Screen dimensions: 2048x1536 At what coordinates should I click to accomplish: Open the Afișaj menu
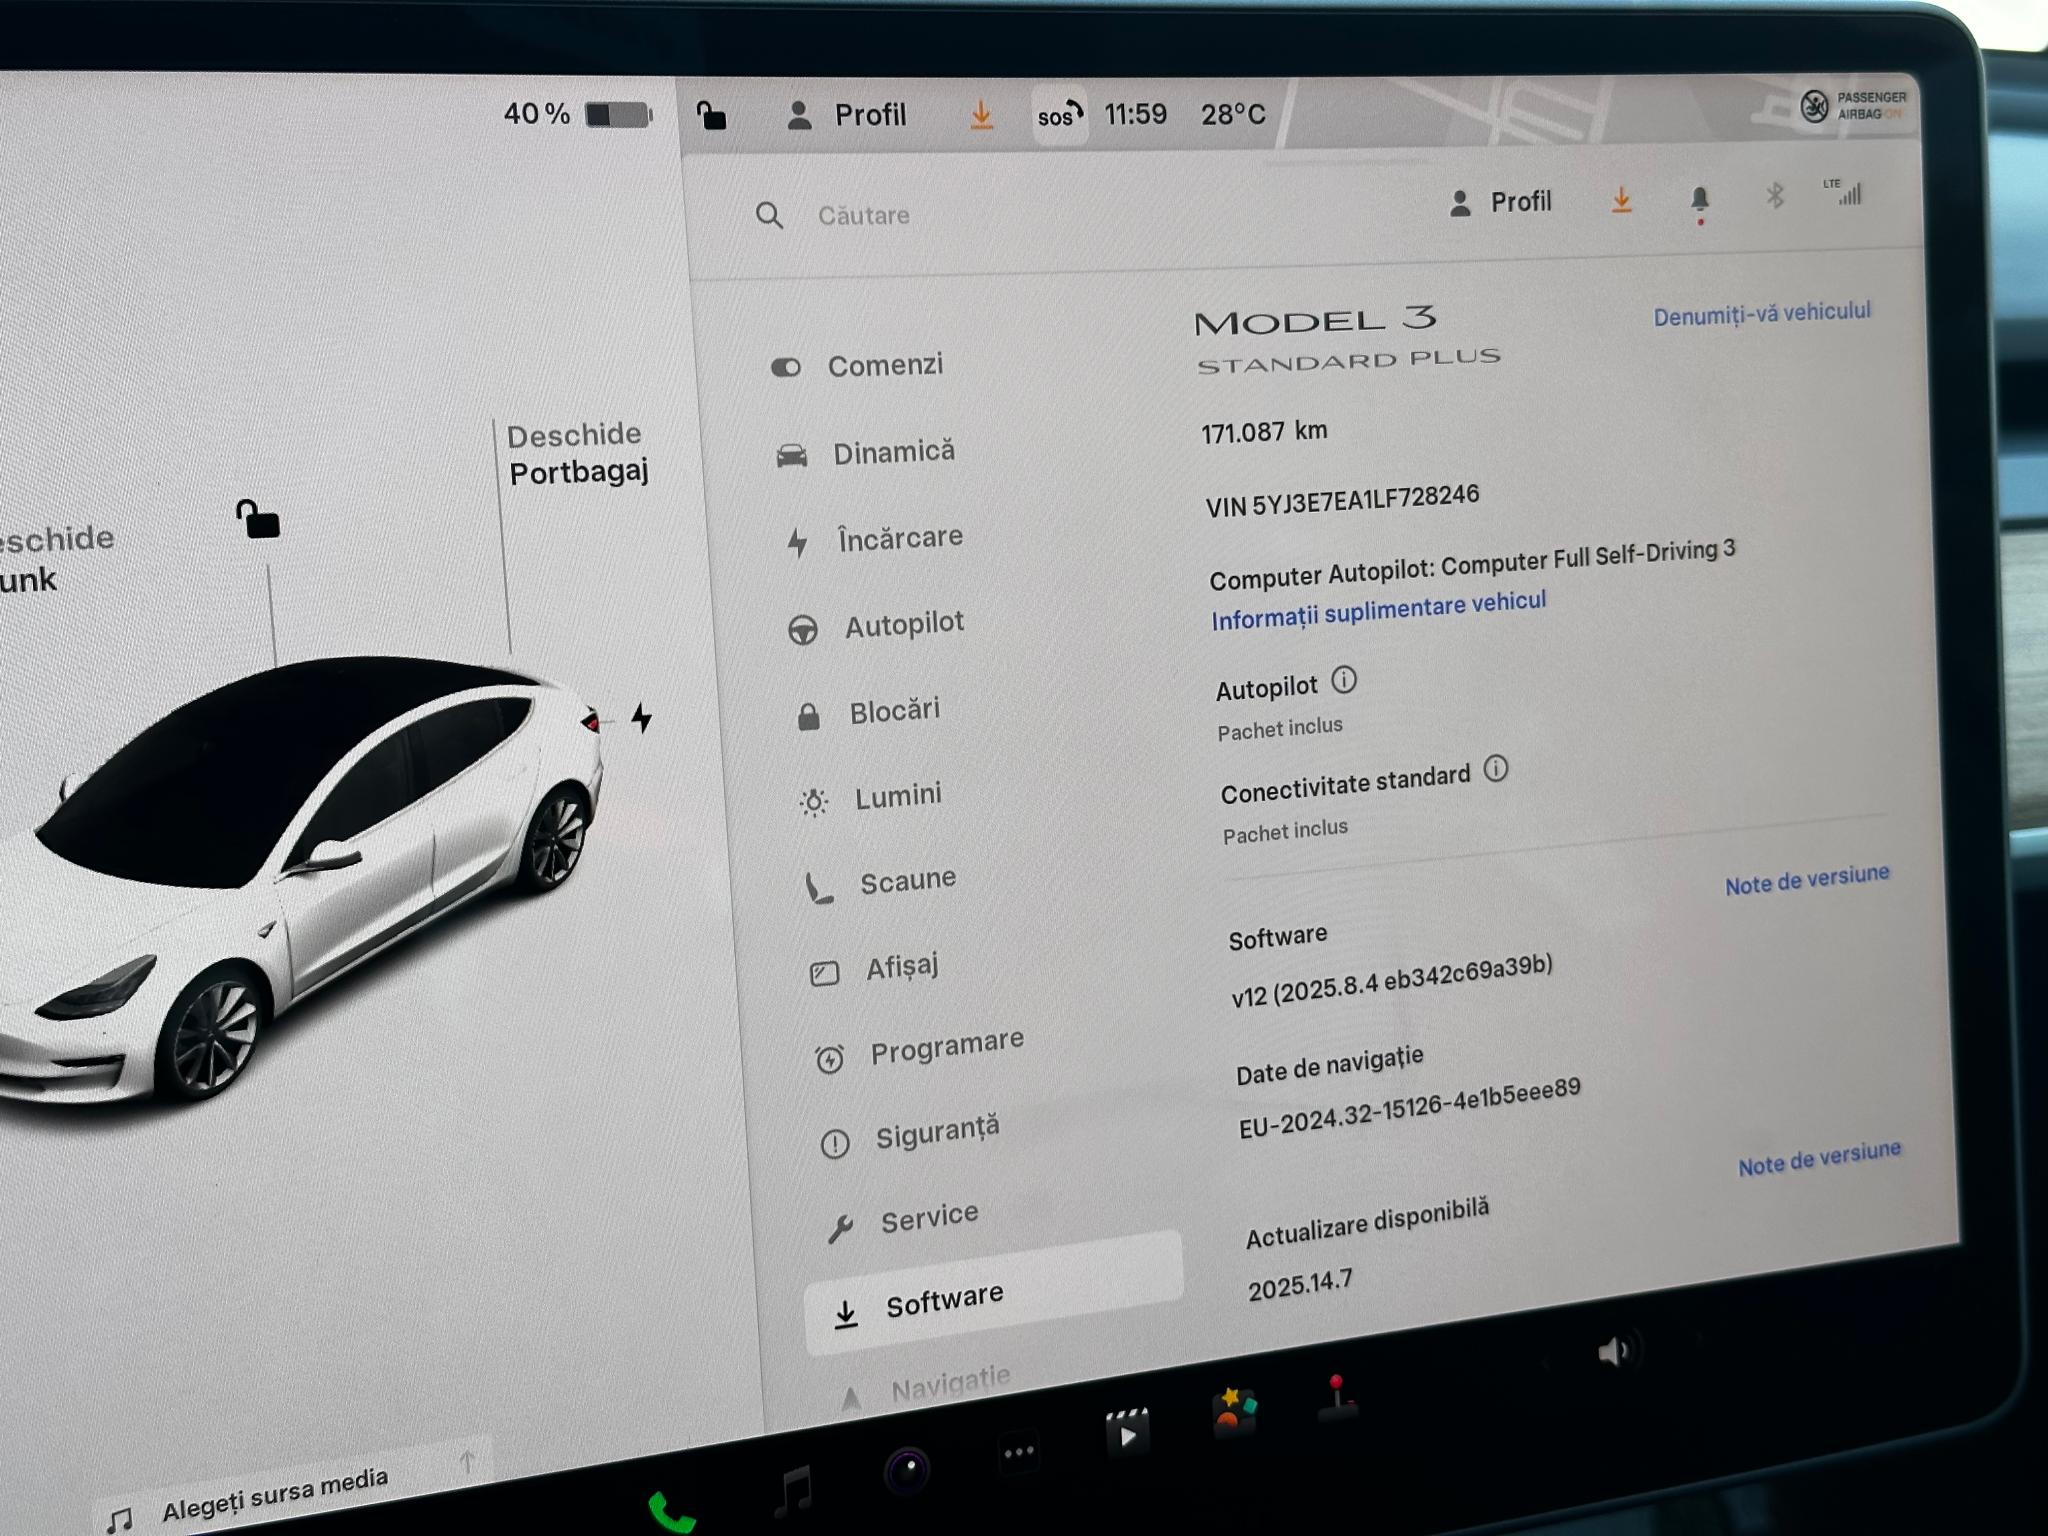pyautogui.click(x=874, y=968)
